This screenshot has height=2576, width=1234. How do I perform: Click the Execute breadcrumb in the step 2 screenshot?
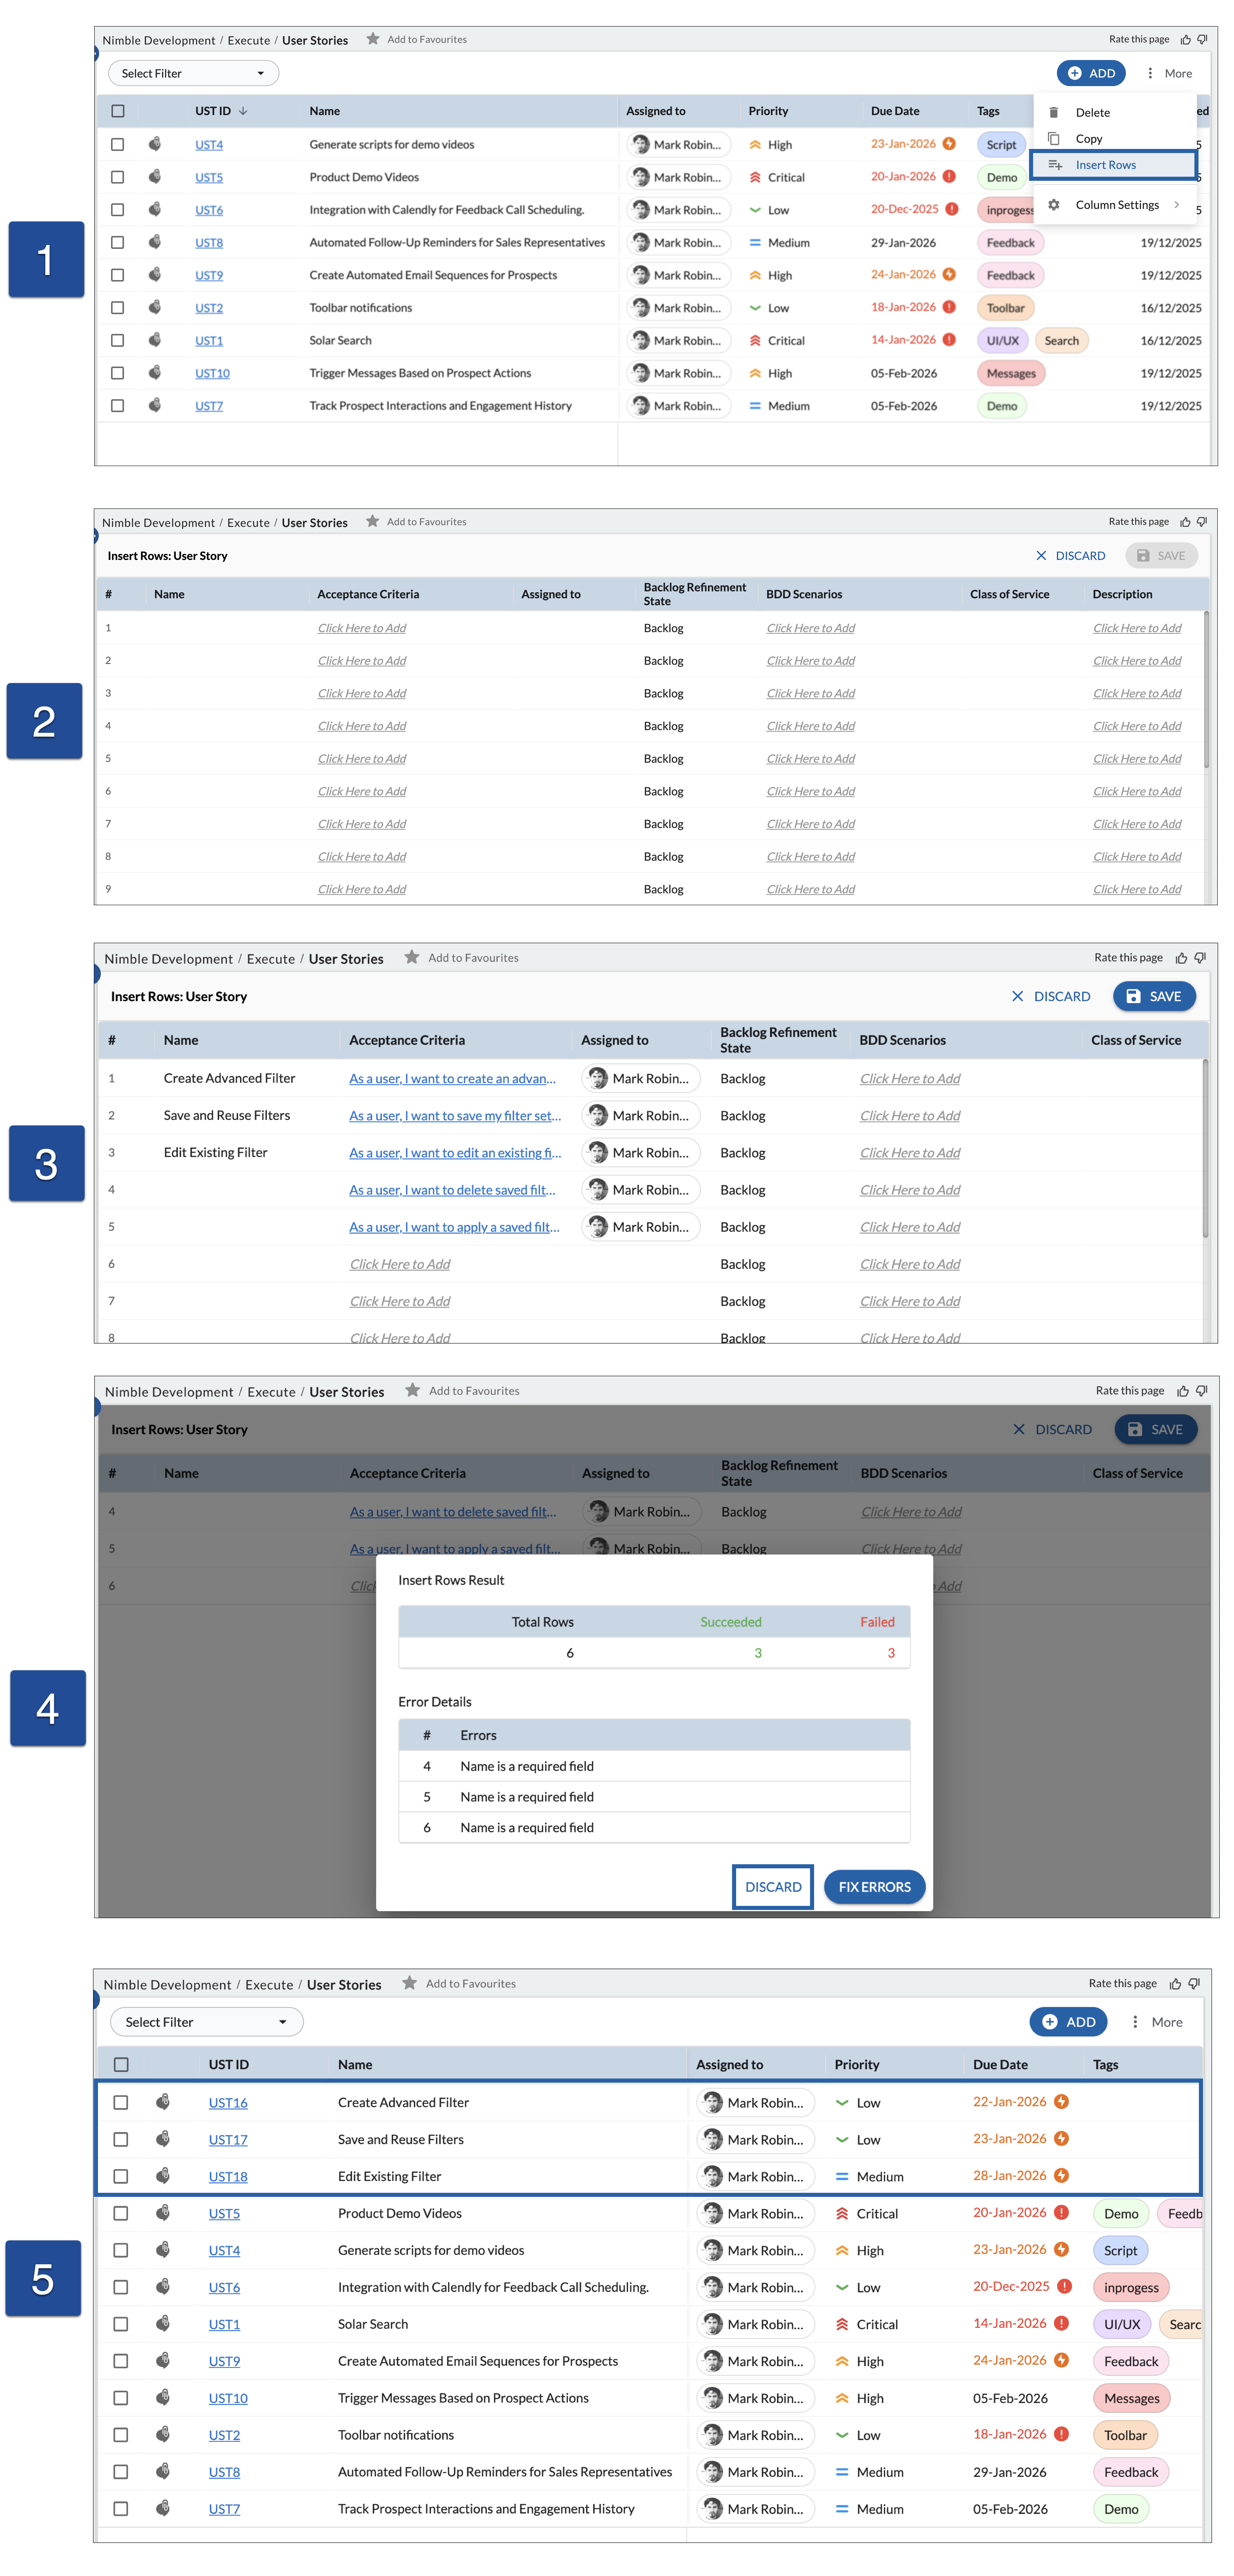click(248, 523)
